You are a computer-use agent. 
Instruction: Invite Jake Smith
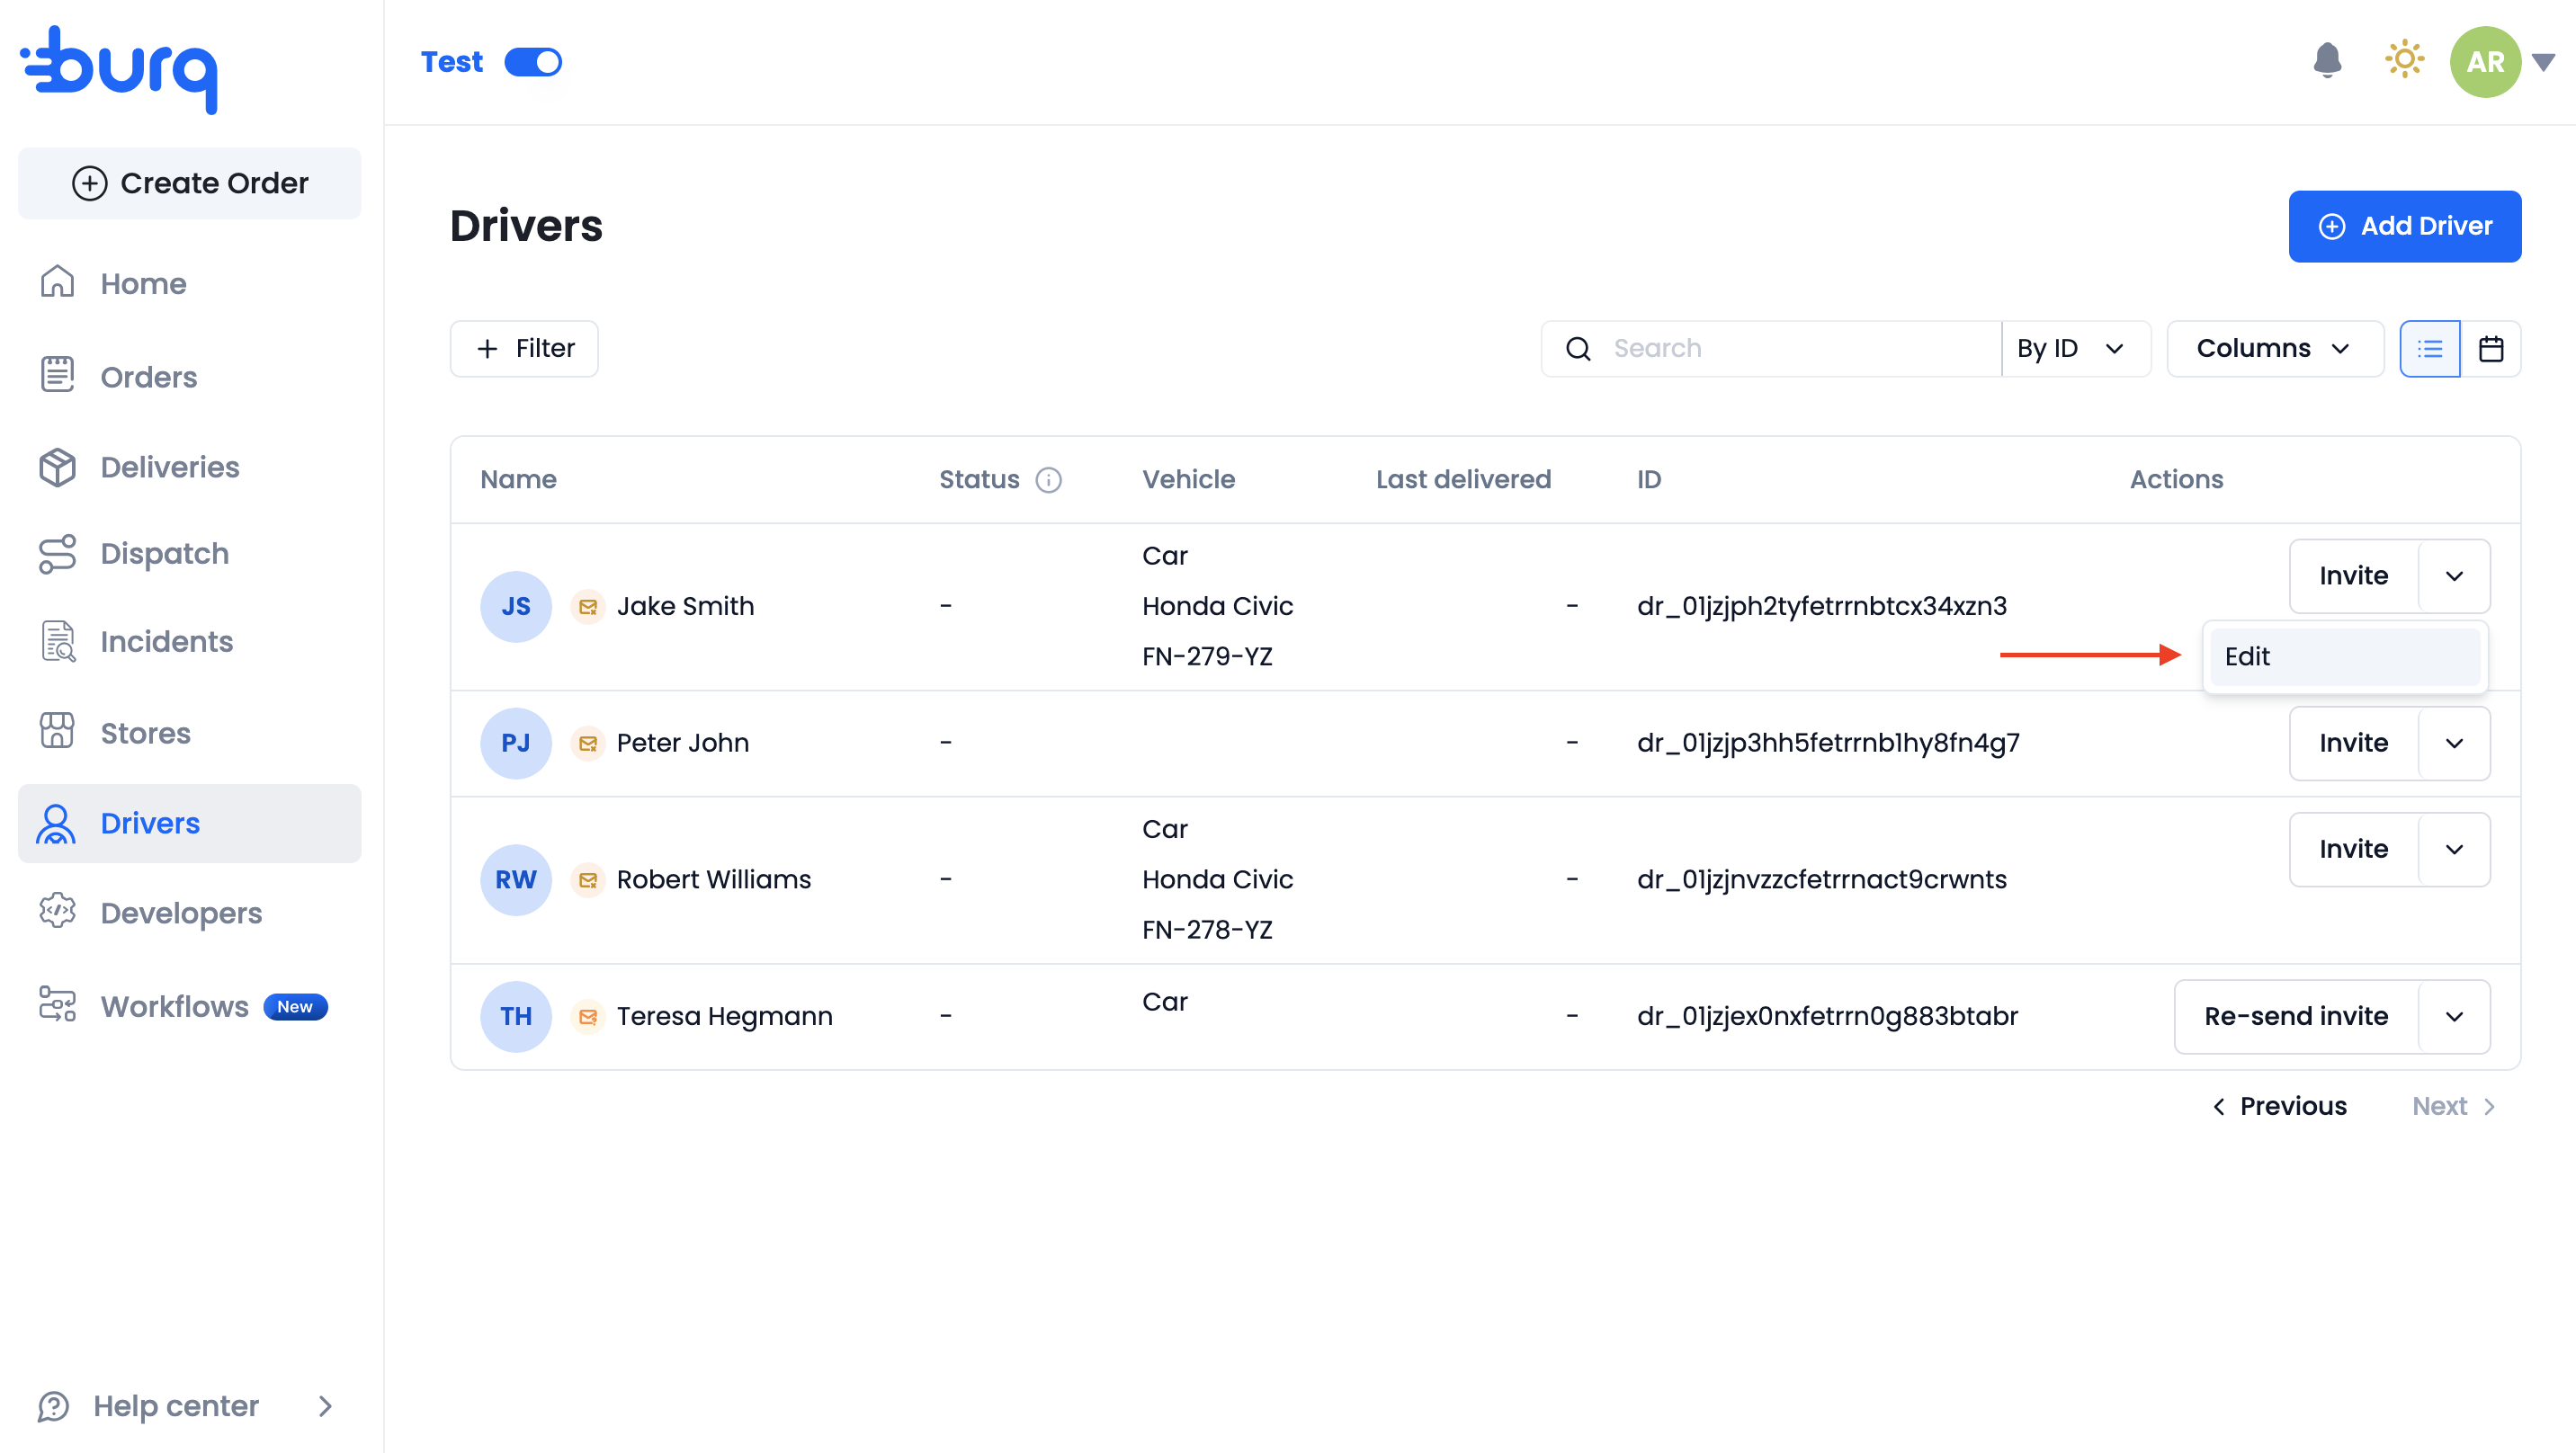[x=2354, y=576]
